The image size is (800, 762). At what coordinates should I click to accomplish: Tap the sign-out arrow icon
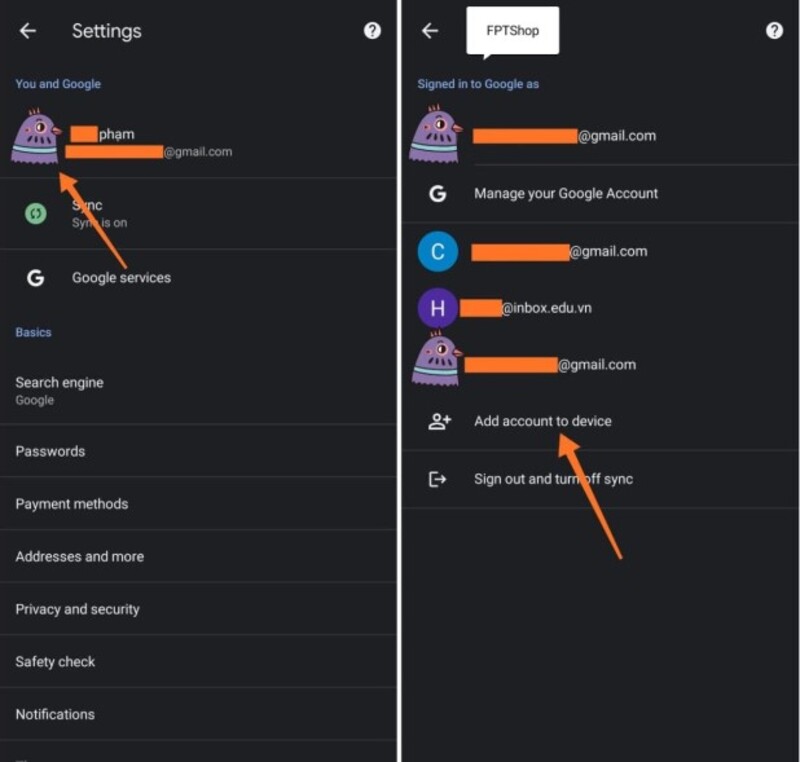(x=437, y=479)
